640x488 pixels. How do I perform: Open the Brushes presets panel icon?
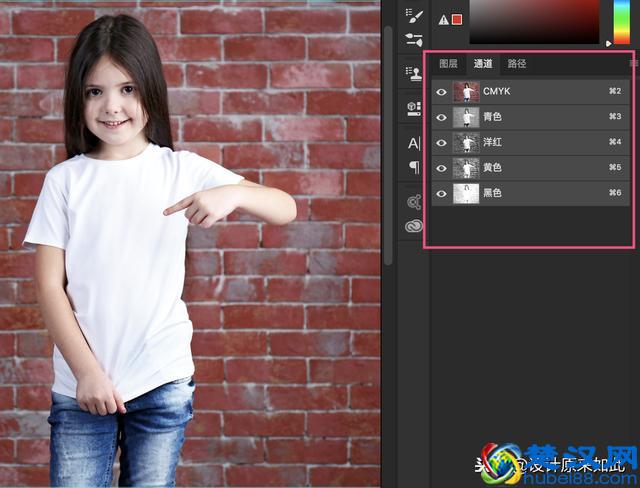pos(414,40)
